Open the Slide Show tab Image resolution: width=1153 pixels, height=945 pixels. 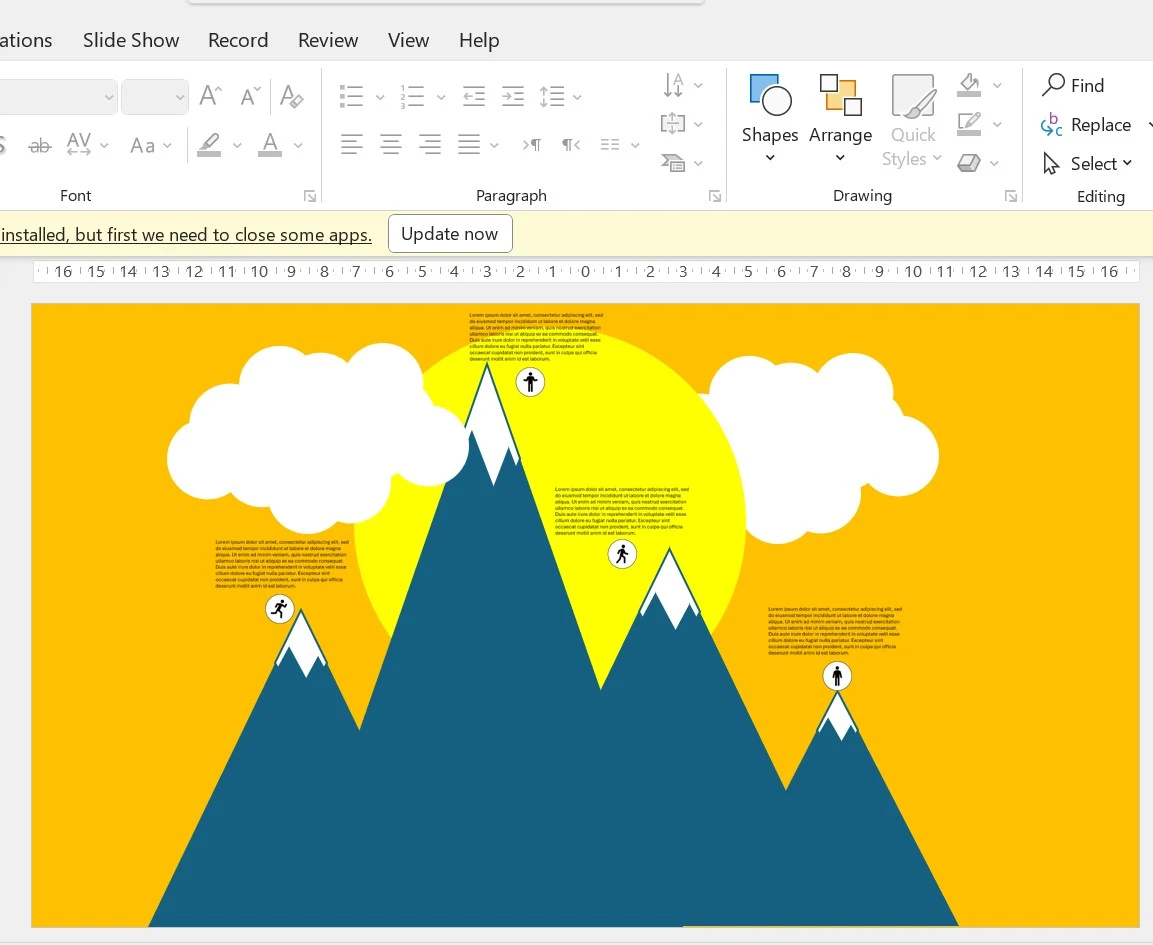(131, 40)
